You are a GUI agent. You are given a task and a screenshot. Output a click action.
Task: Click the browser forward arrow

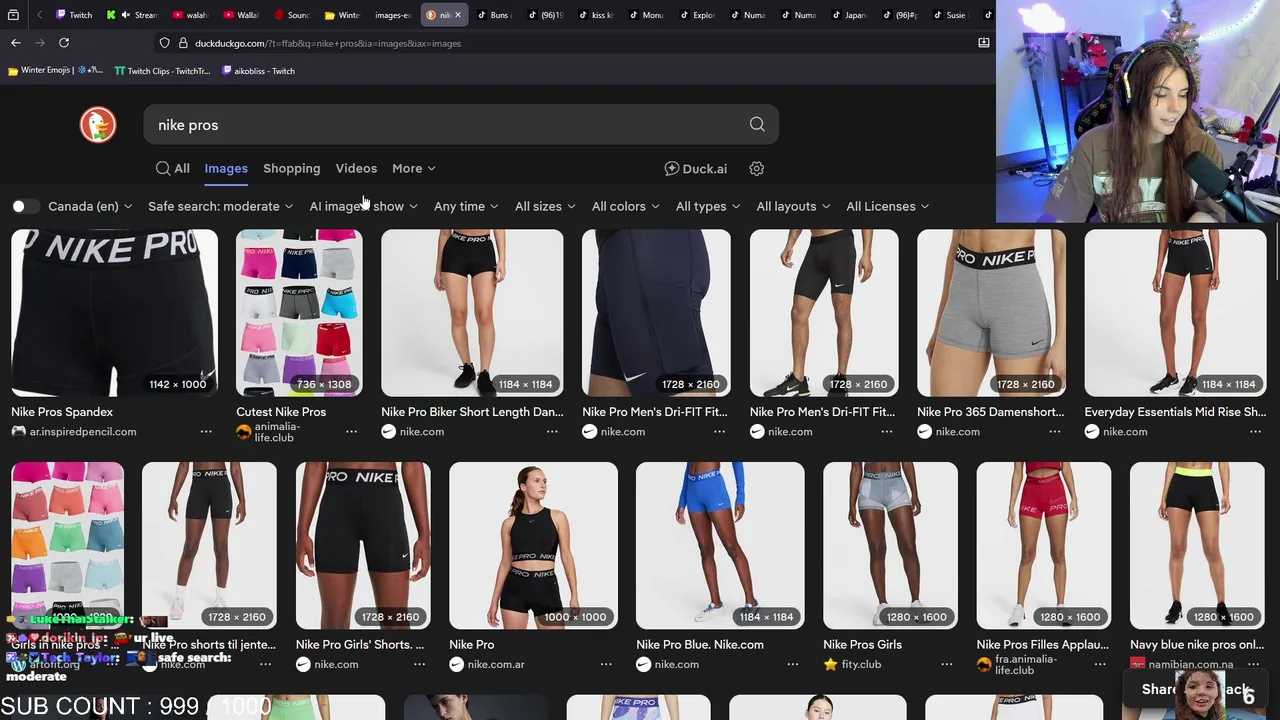tap(40, 43)
